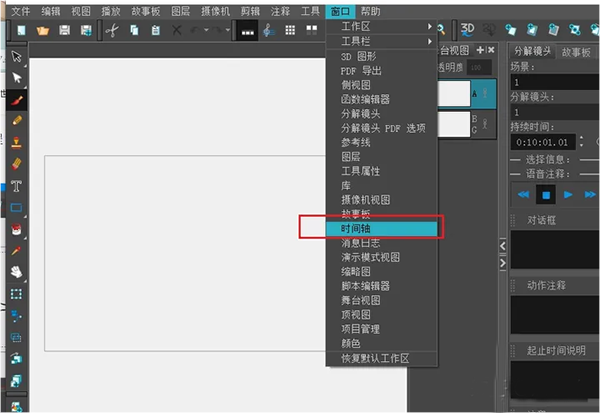
Task: Close the stage view panel
Action: point(491,50)
